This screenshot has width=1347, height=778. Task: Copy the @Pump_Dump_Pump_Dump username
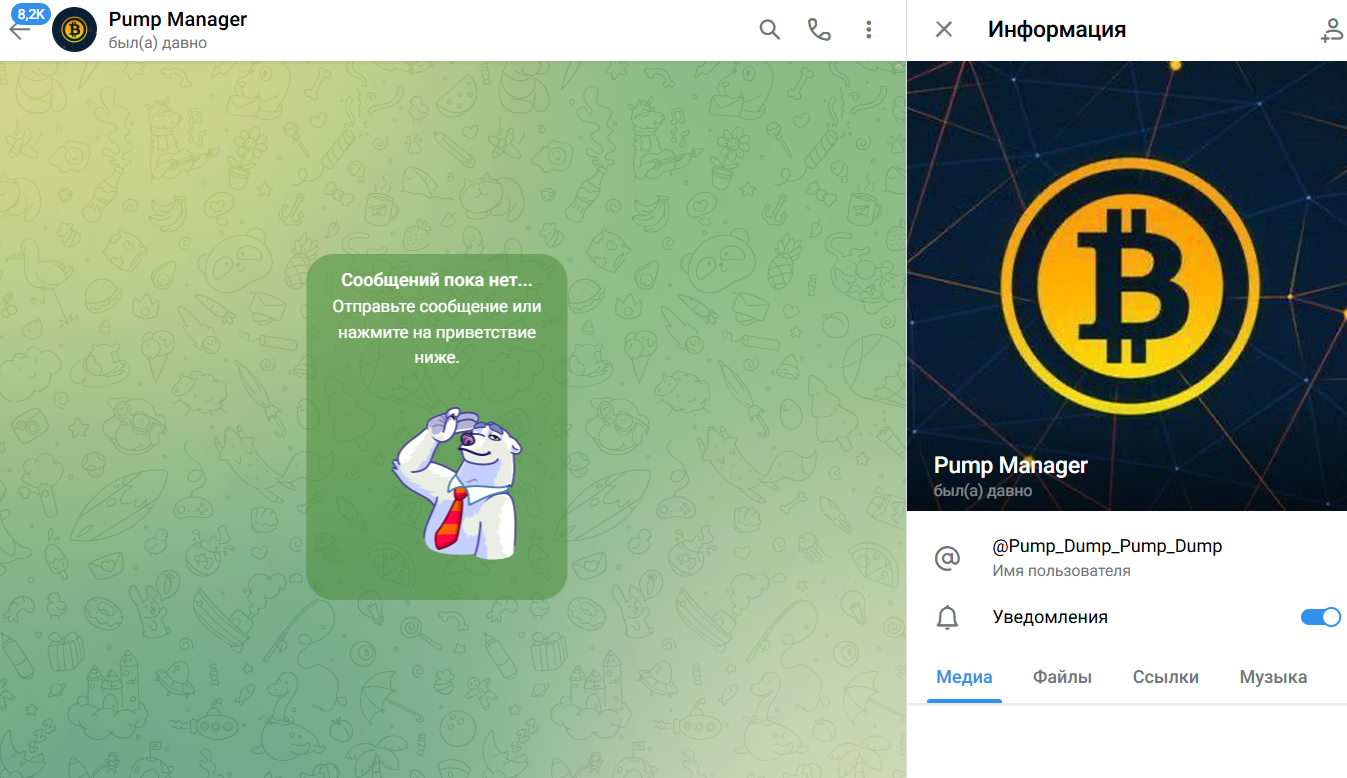click(1107, 546)
